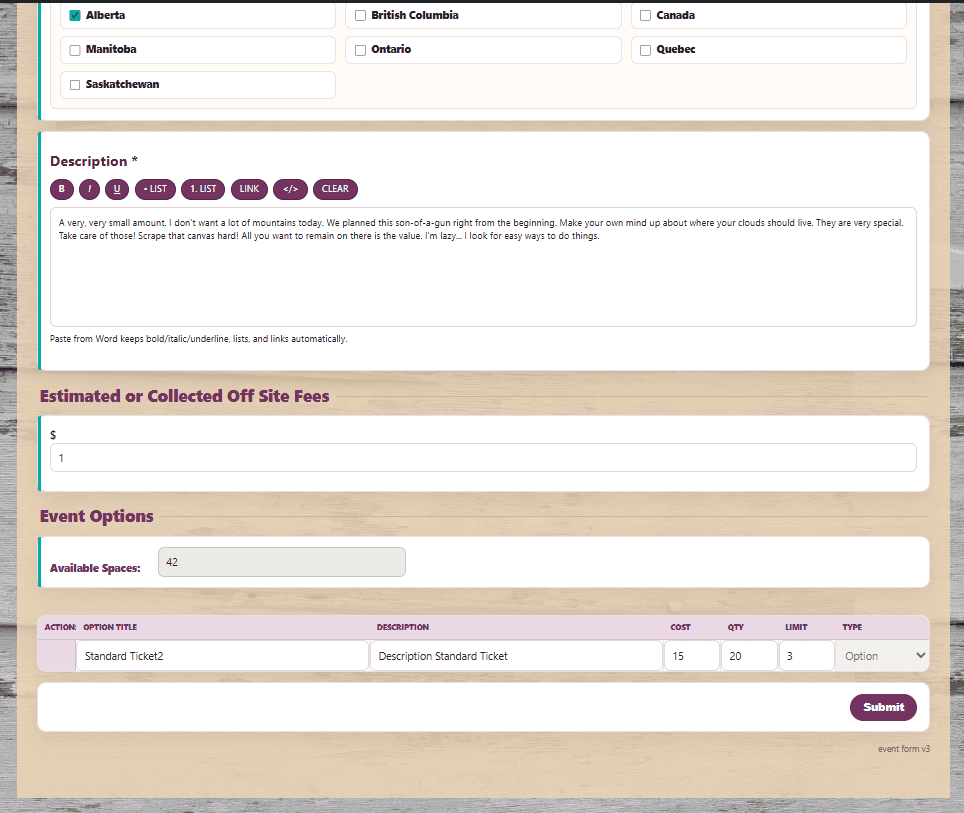Check the Manitoba checkbox
The image size is (964, 813).
75,50
